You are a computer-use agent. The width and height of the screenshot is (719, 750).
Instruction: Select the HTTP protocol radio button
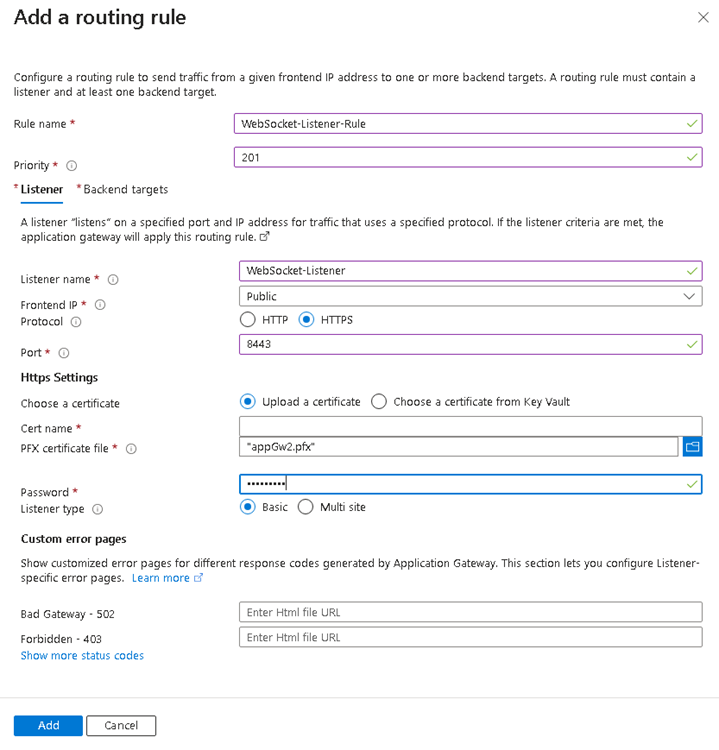[x=248, y=320]
